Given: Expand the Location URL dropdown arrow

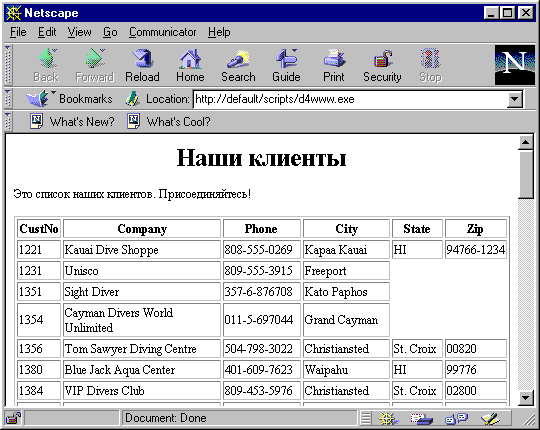Looking at the screenshot, I should click(515, 99).
